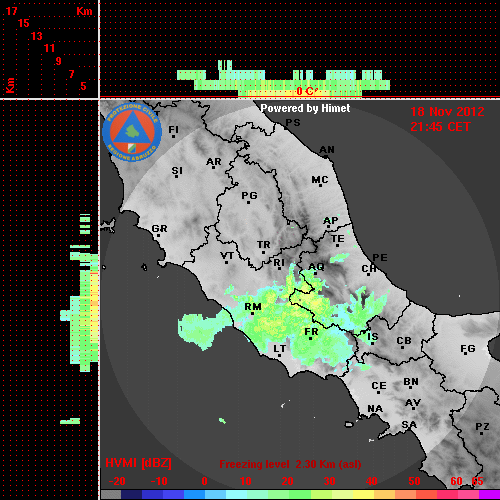This screenshot has height=500, width=500.
Task: Click the FI city marker
Action: click(x=173, y=136)
